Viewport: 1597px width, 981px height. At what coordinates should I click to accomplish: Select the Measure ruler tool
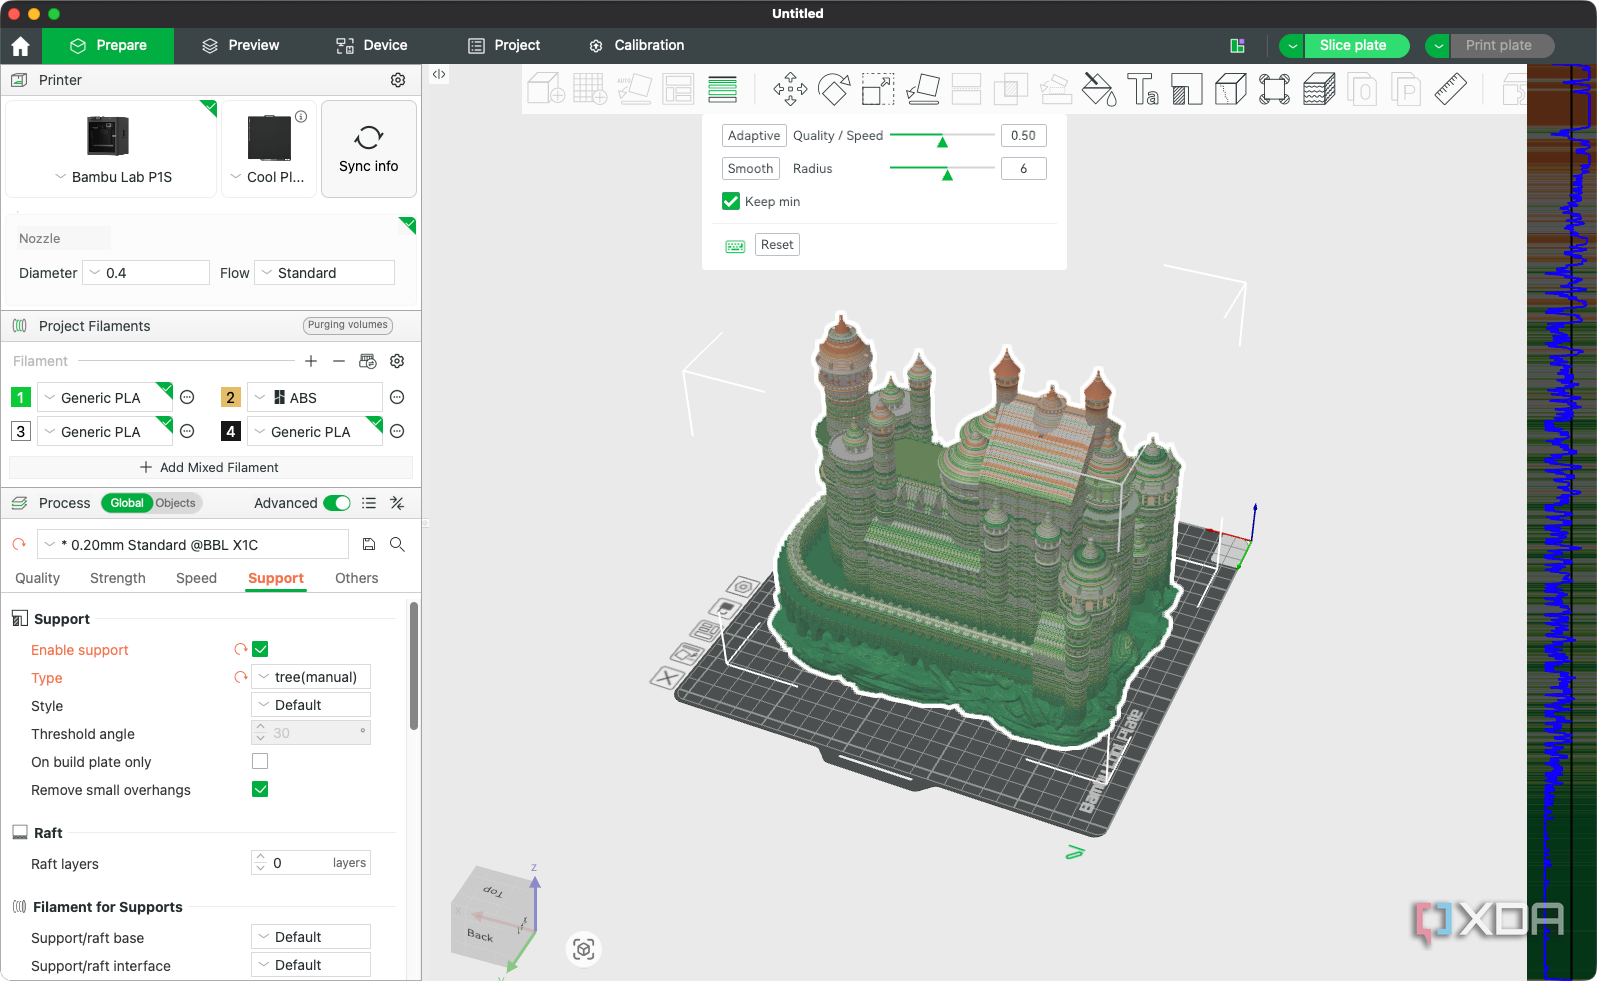click(x=1450, y=89)
